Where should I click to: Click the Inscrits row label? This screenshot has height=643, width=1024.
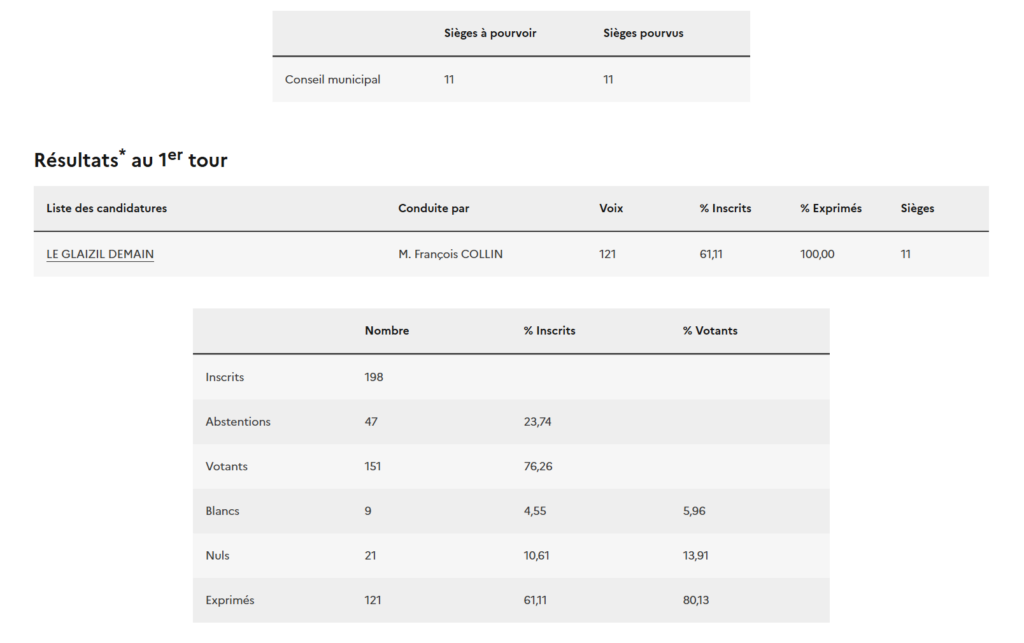click(225, 377)
